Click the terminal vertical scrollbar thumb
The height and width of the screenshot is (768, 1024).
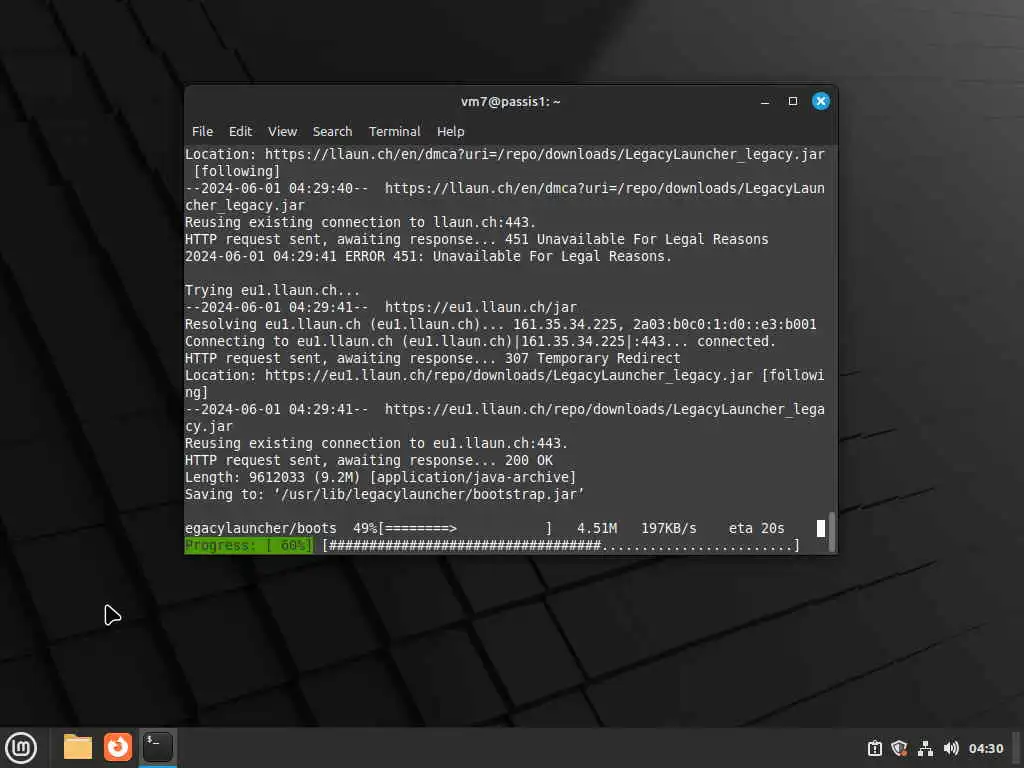tap(832, 532)
